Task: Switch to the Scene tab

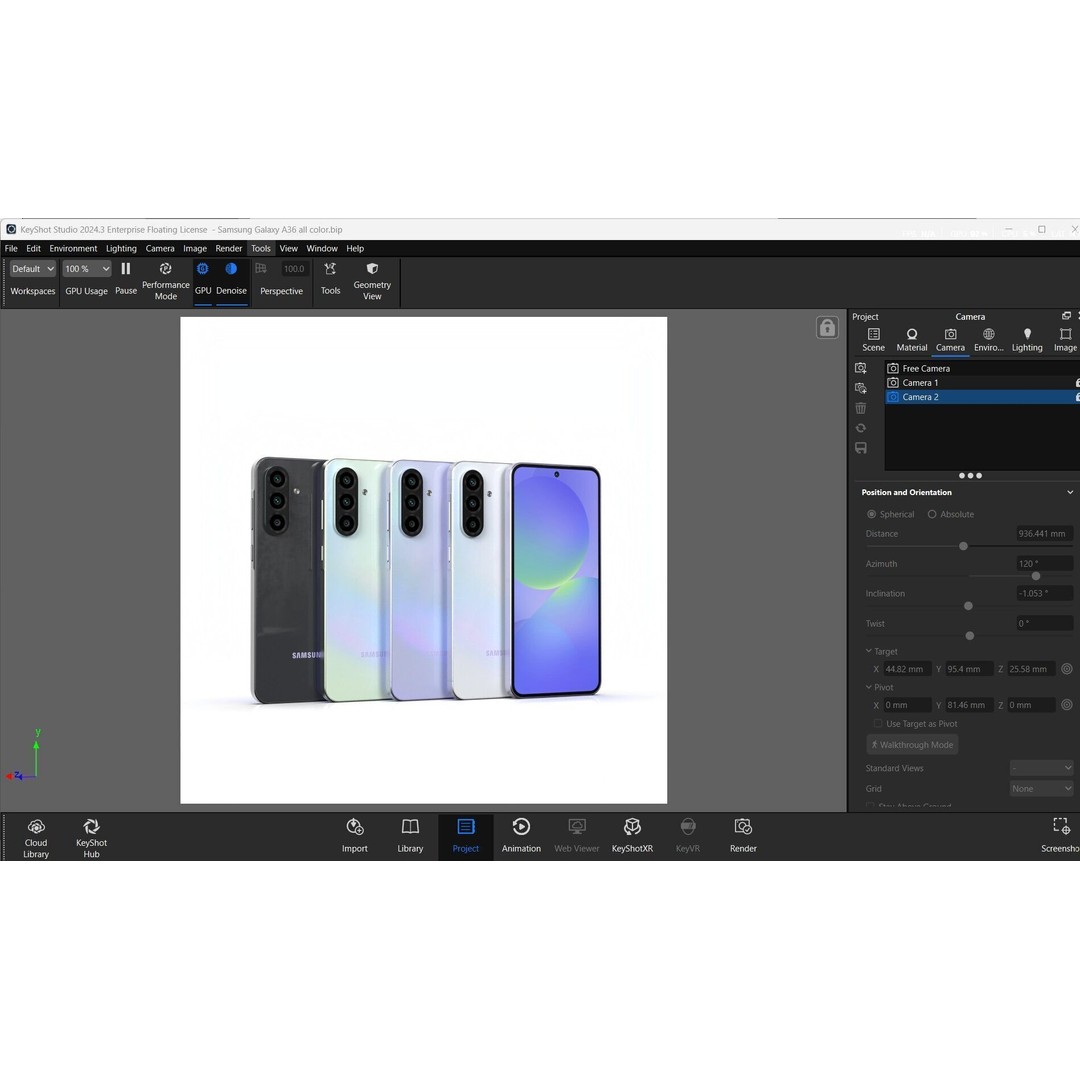Action: [873, 340]
